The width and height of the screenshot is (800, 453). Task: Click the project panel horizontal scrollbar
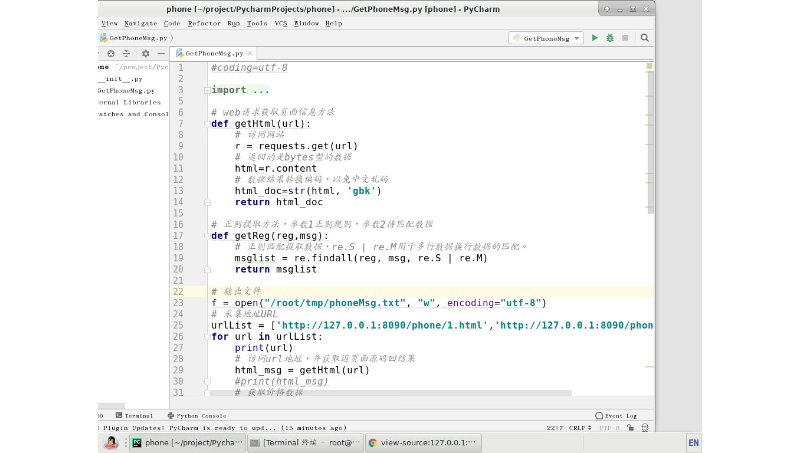[x=111, y=407]
